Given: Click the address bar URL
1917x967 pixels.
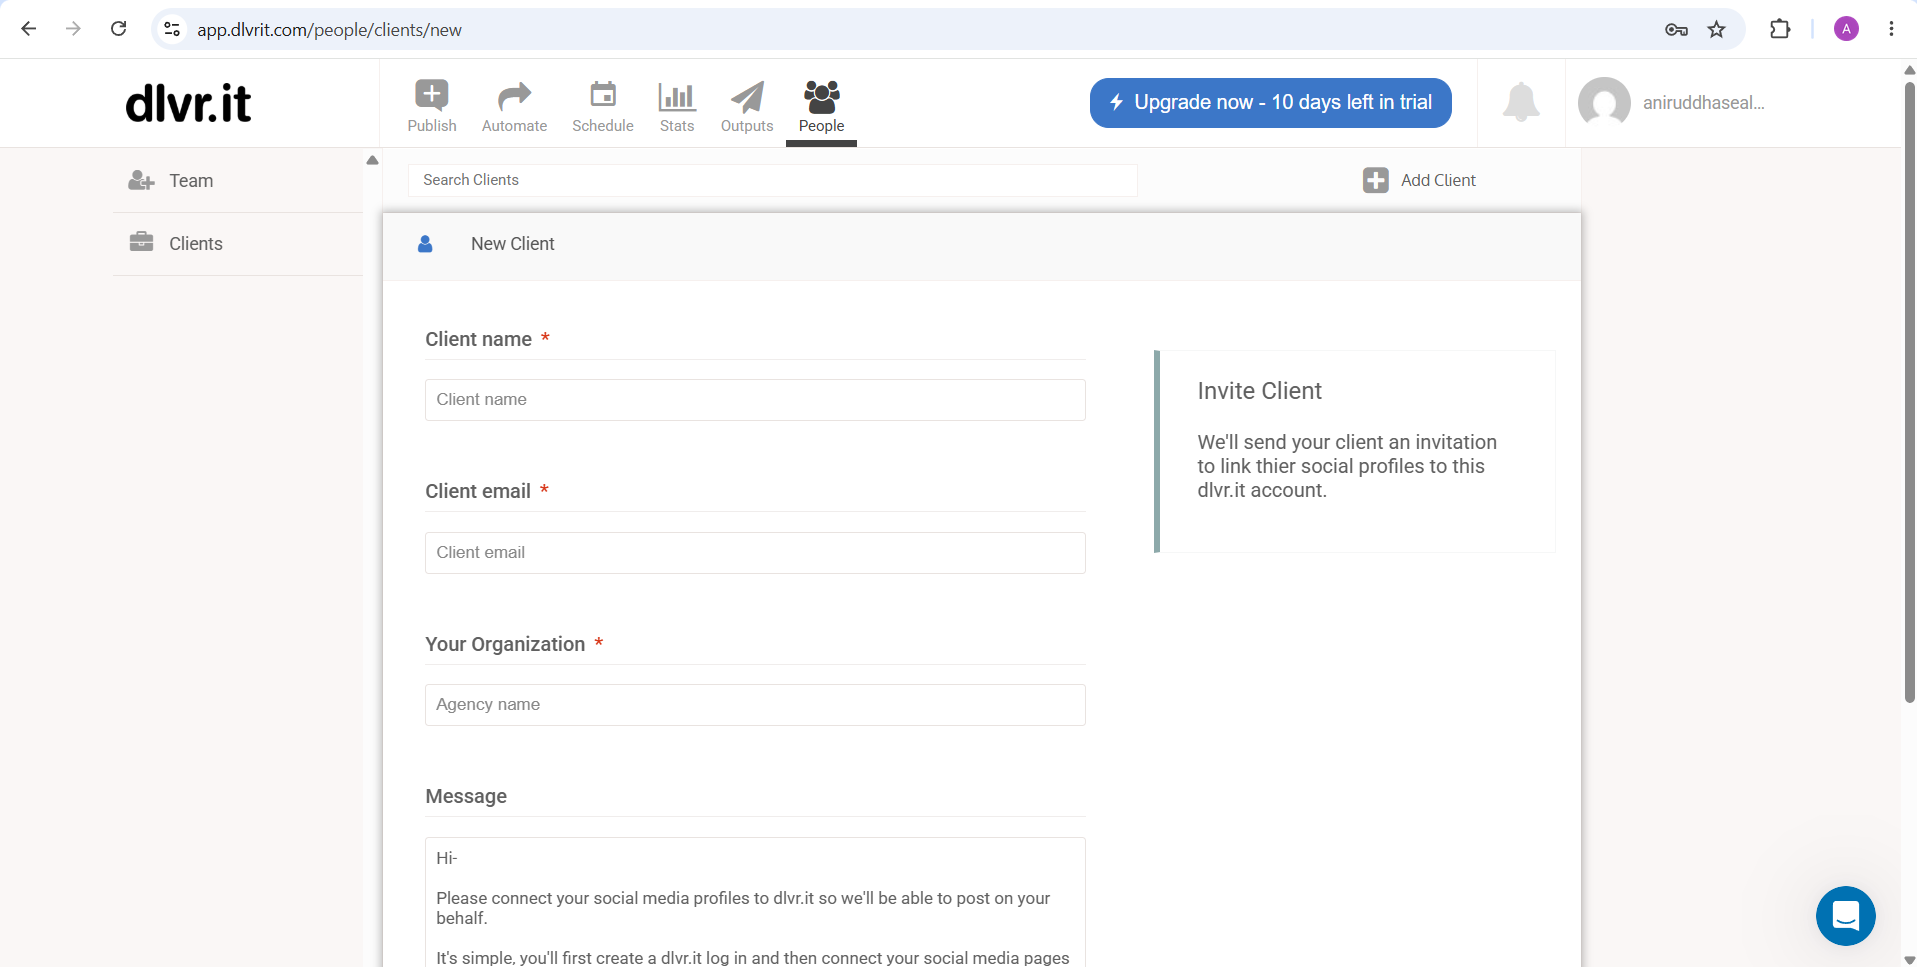Looking at the screenshot, I should tap(329, 30).
